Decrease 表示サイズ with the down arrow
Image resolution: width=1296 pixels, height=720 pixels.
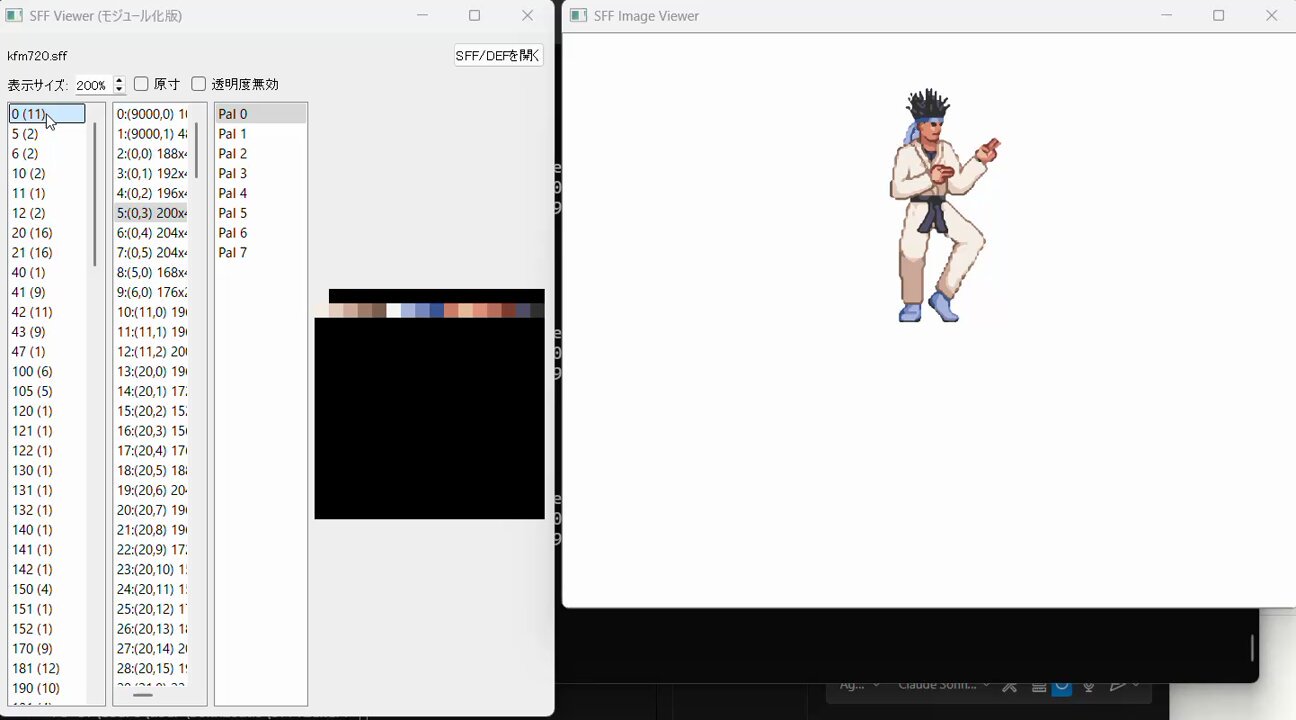(119, 90)
